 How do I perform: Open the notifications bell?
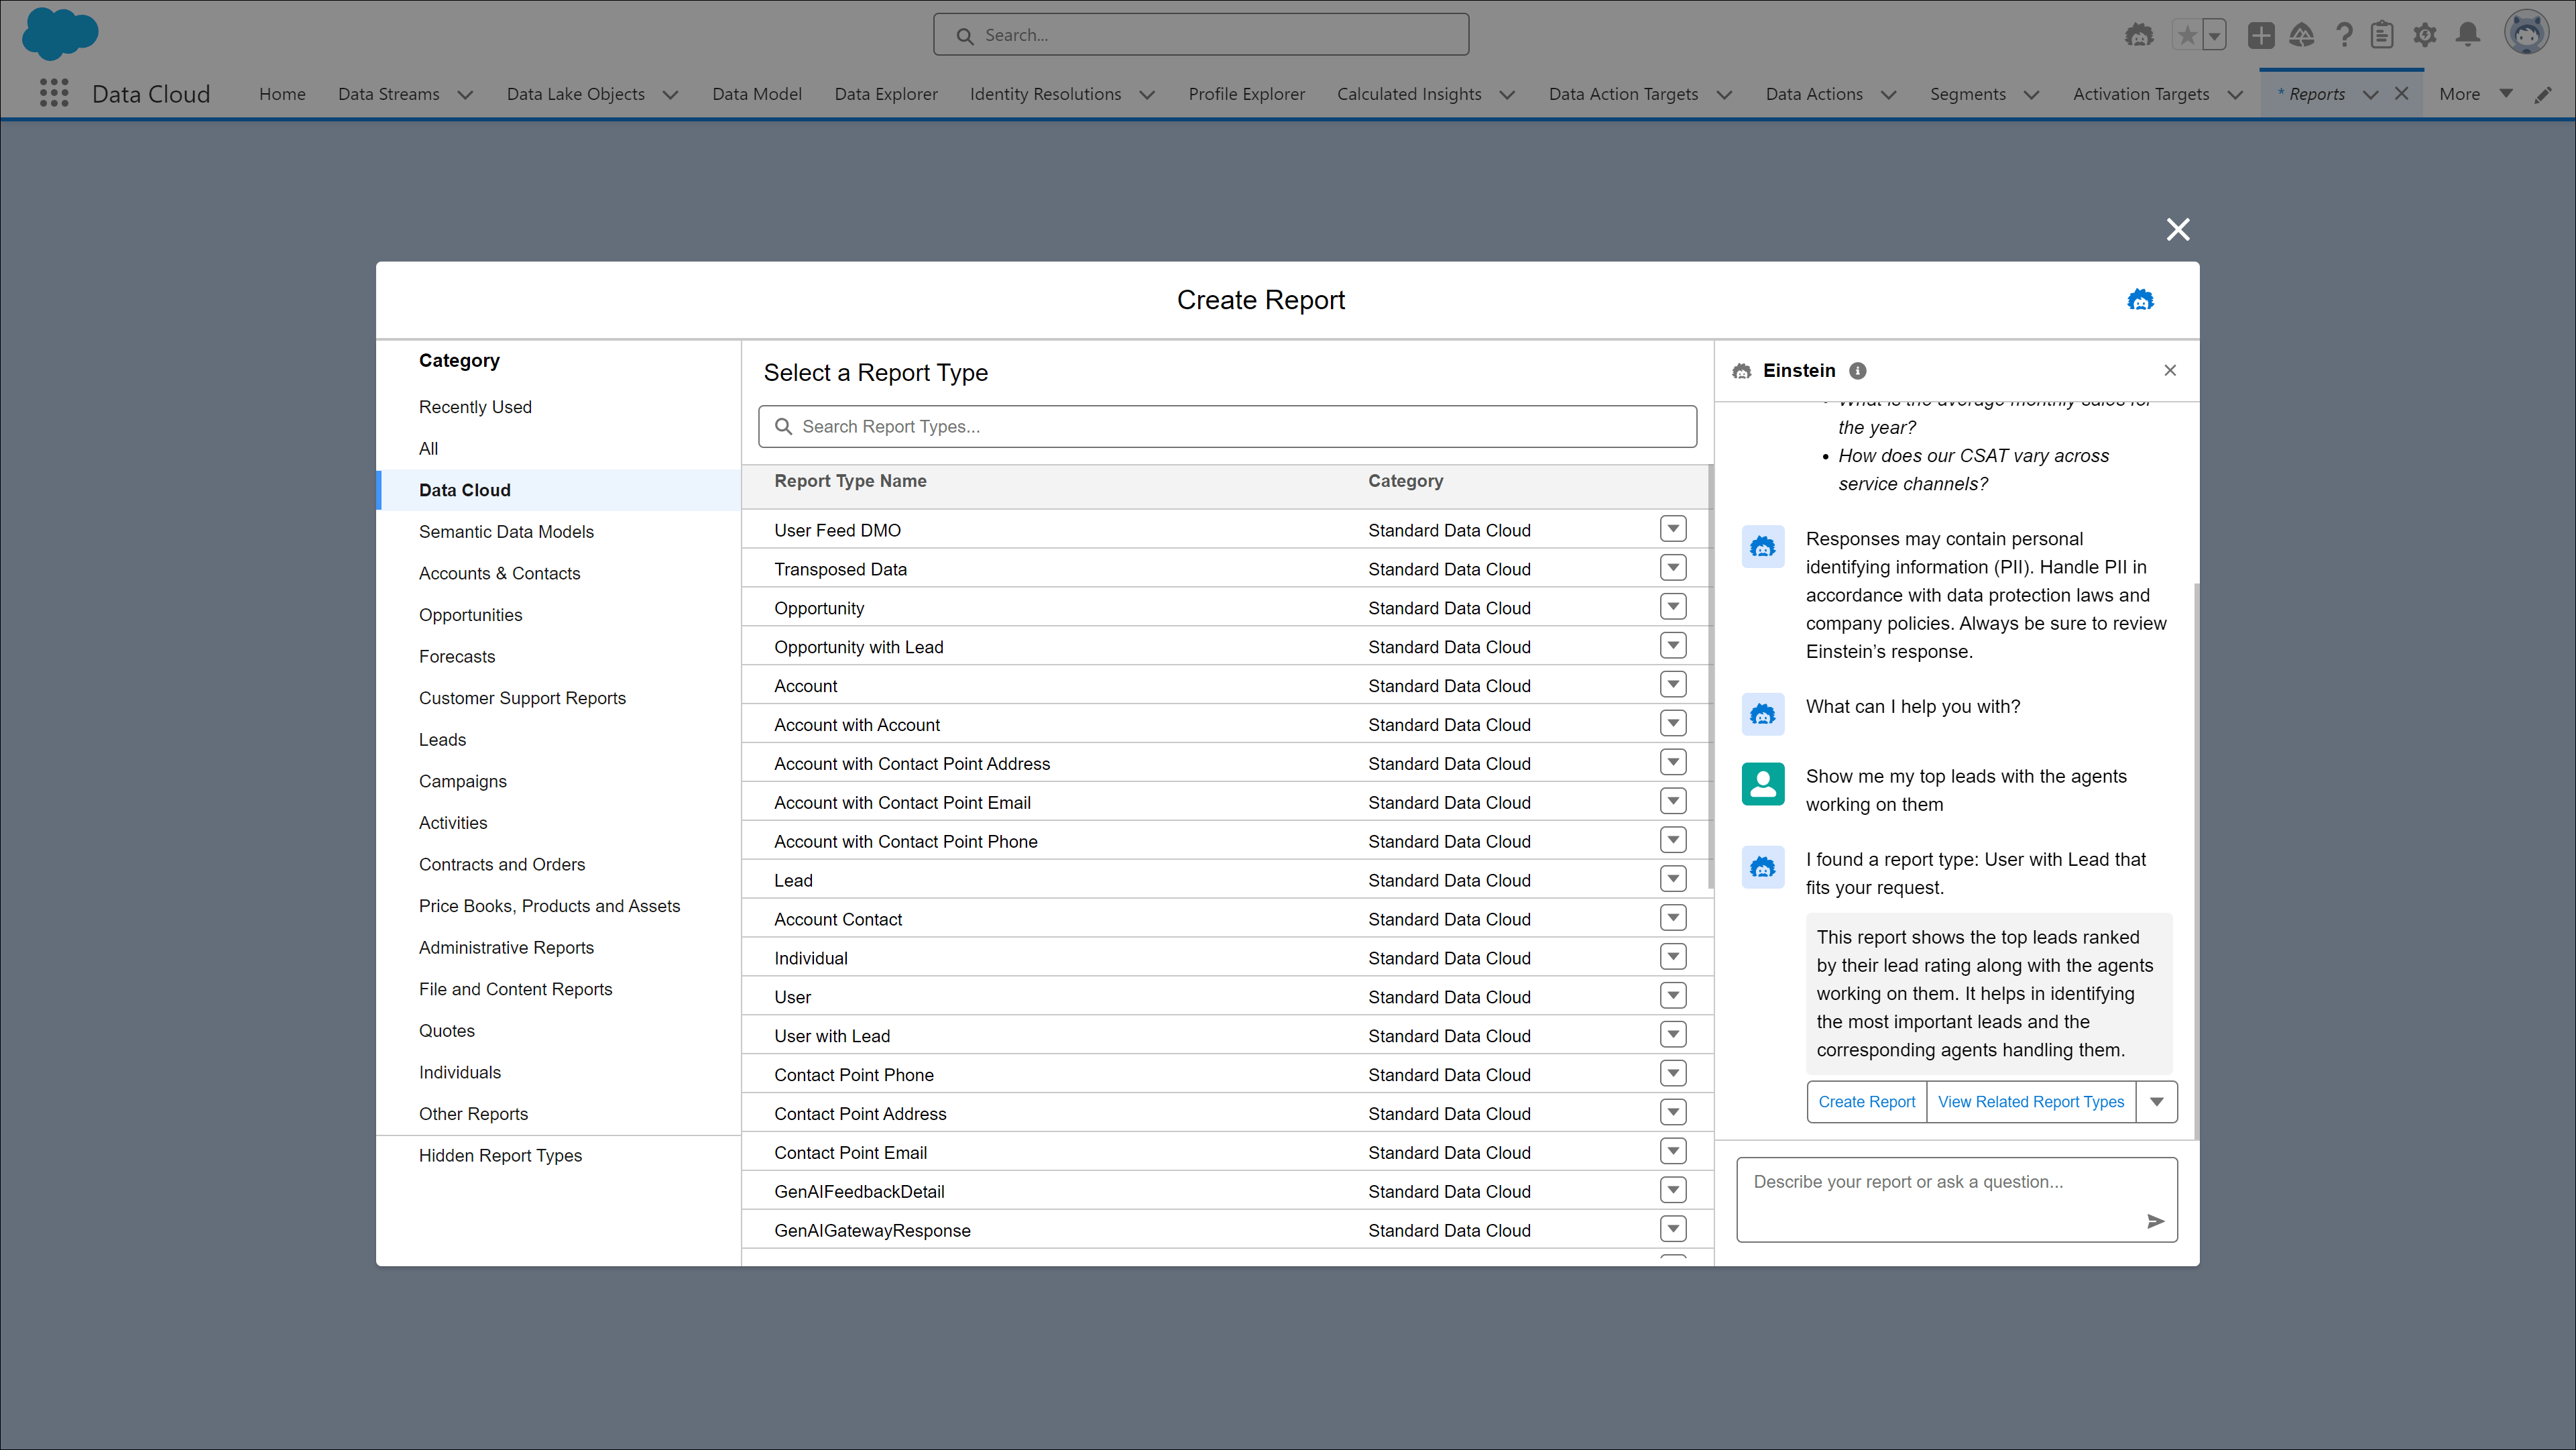coord(2468,35)
